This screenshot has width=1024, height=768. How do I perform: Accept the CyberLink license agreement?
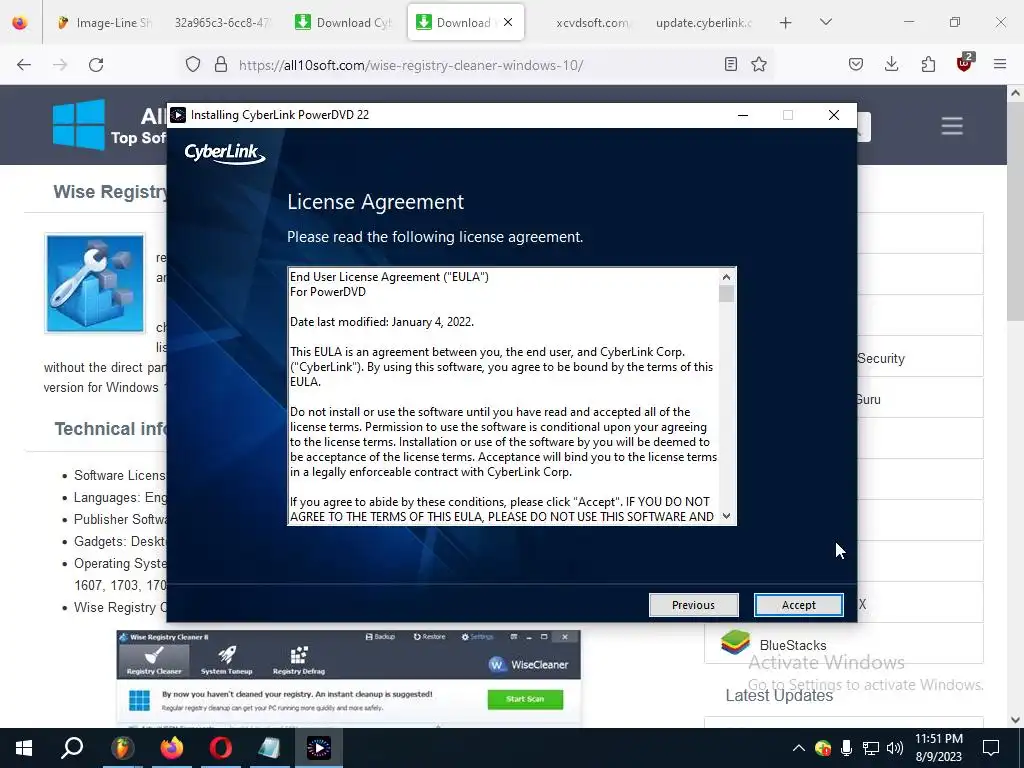click(x=798, y=605)
